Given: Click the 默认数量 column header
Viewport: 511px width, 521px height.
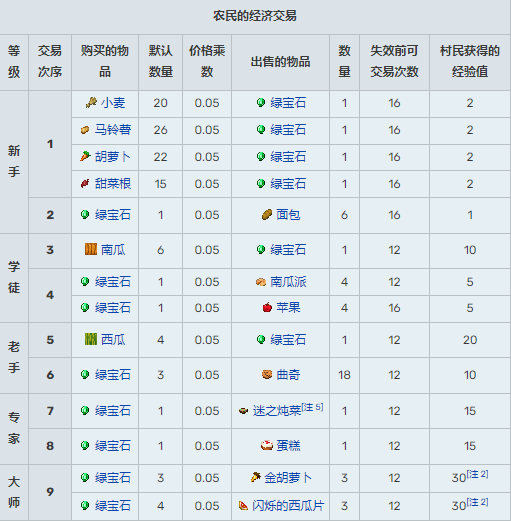Looking at the screenshot, I should (160, 61).
